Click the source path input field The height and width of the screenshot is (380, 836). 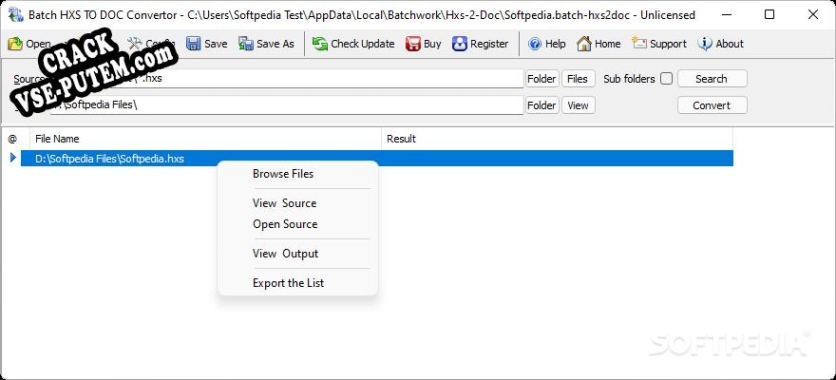click(x=287, y=79)
